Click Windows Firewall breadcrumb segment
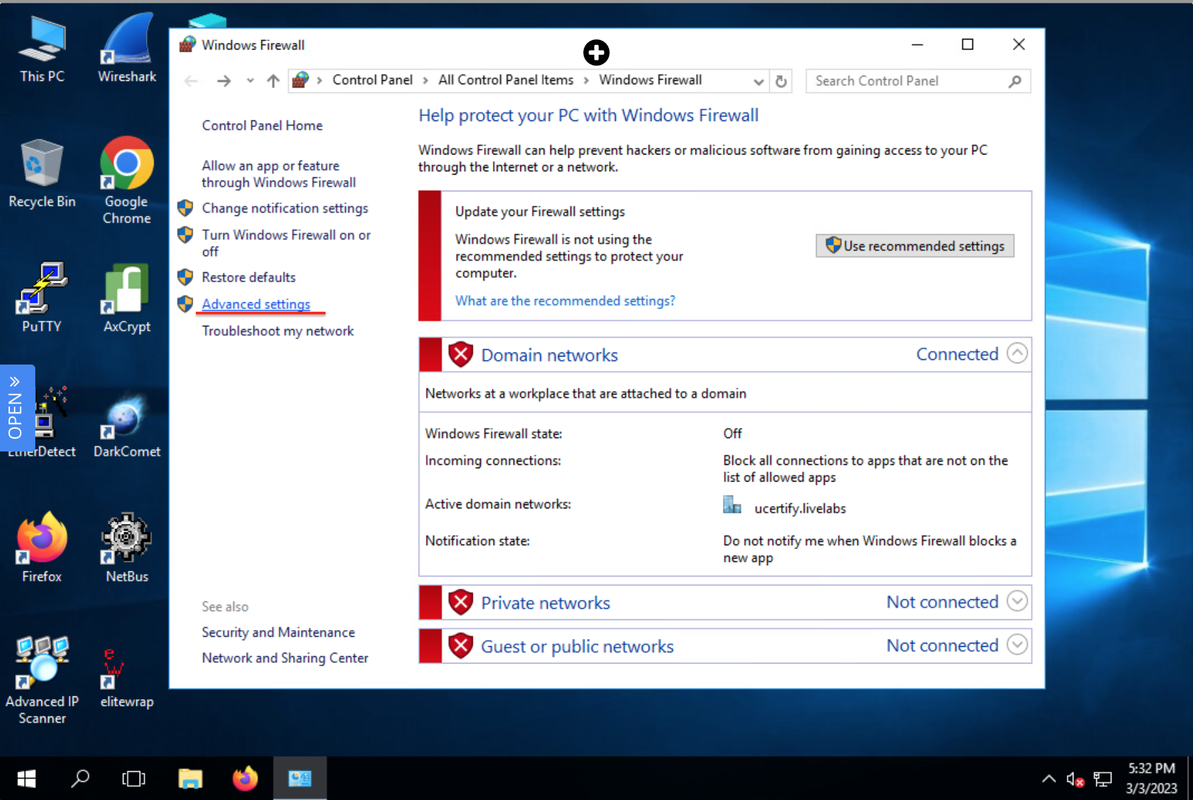 click(651, 80)
